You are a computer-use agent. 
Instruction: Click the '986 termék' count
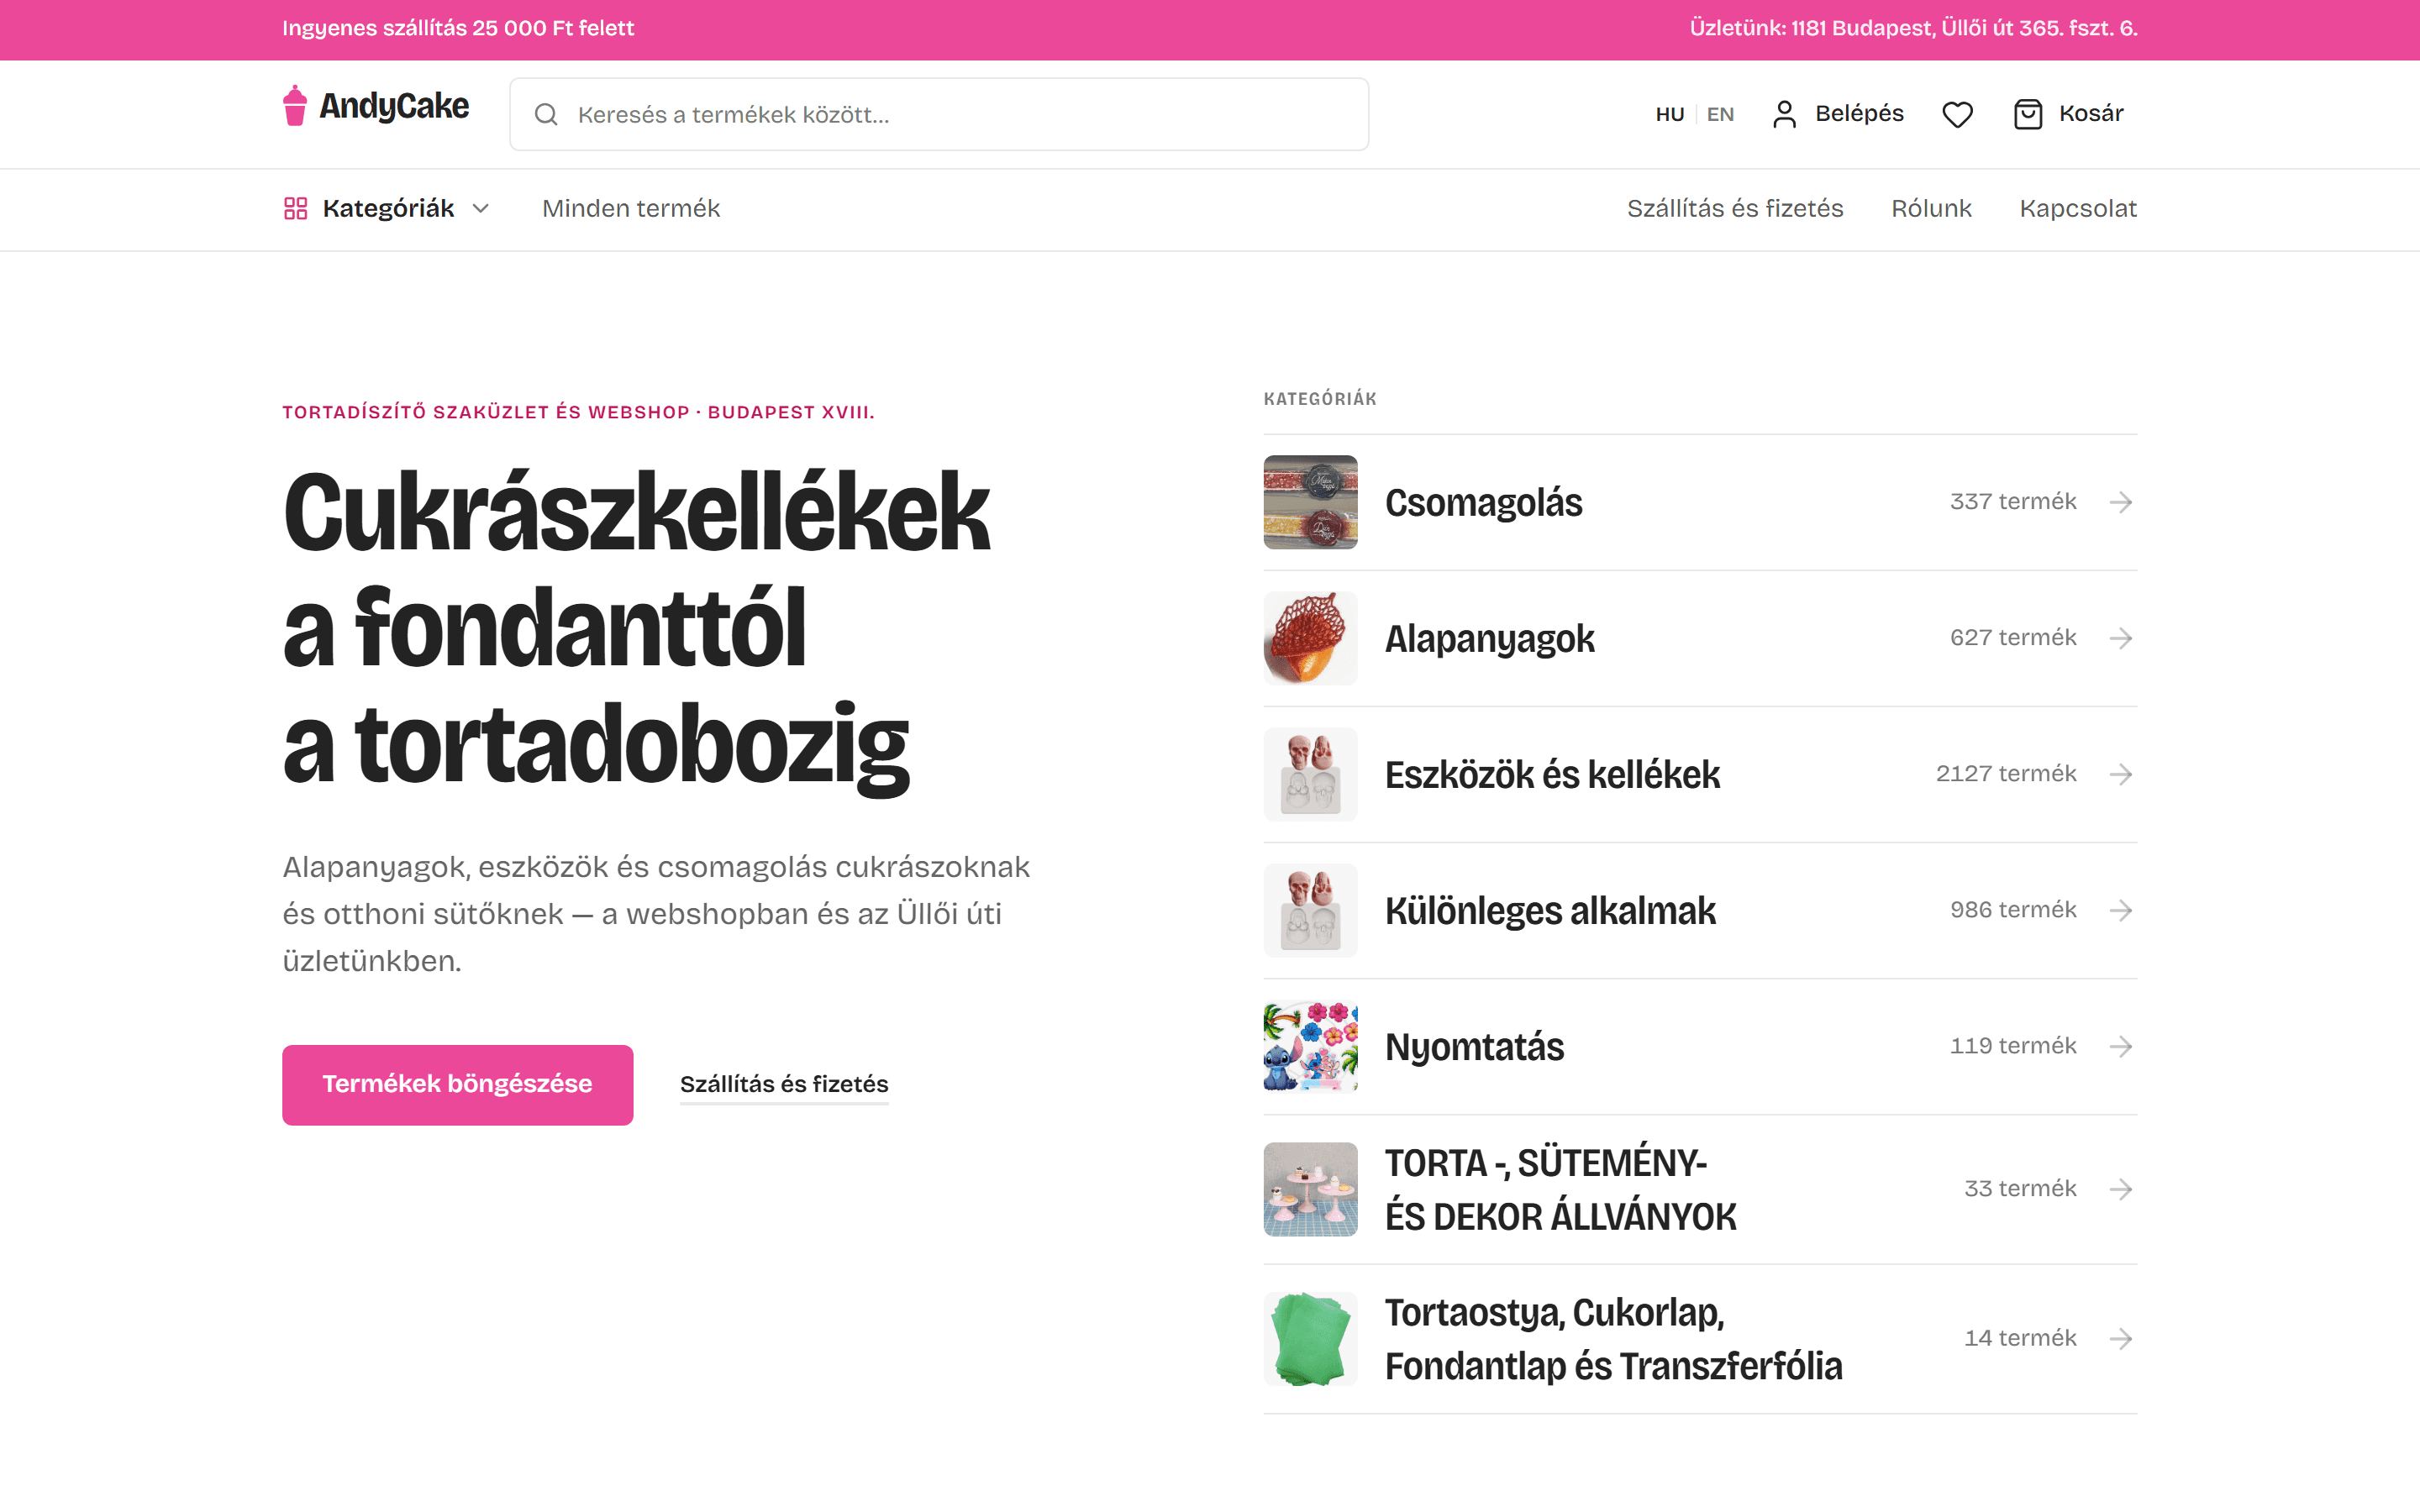tap(2013, 909)
